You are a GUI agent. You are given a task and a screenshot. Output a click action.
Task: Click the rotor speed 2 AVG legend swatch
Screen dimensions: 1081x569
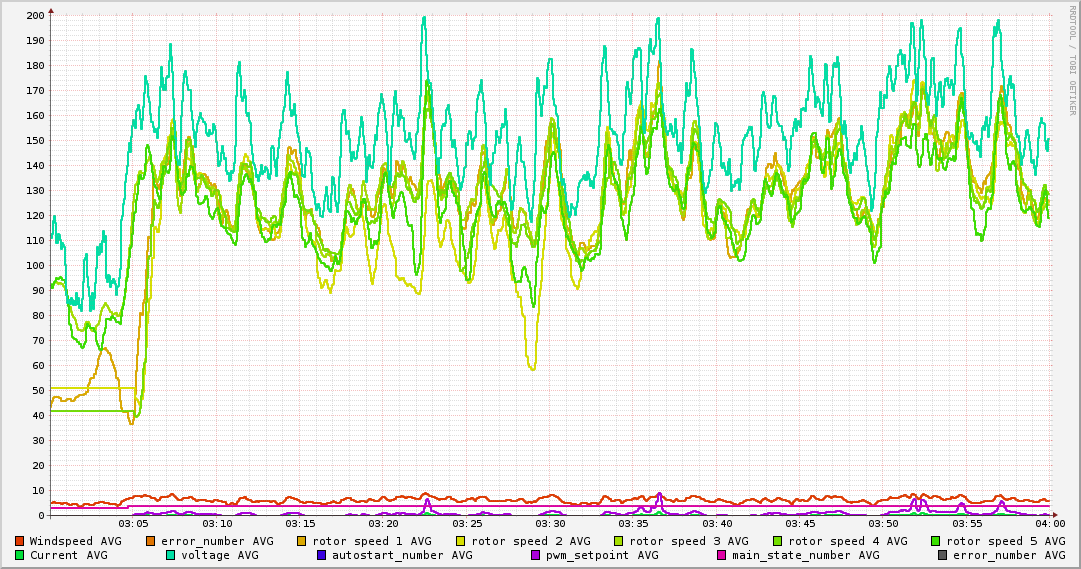point(461,541)
